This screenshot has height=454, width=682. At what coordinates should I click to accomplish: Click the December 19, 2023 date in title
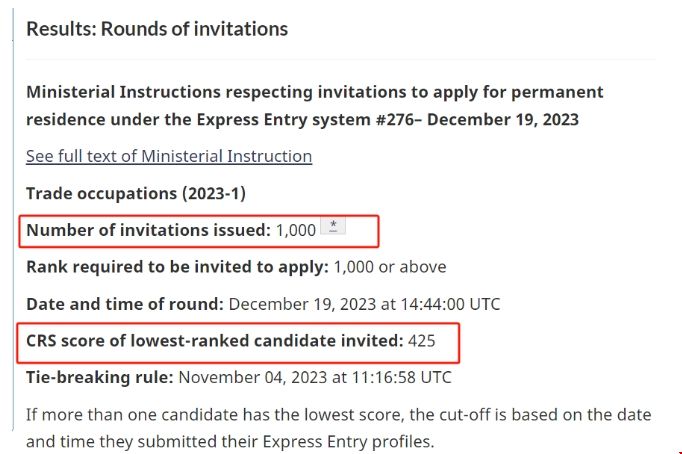click(518, 119)
